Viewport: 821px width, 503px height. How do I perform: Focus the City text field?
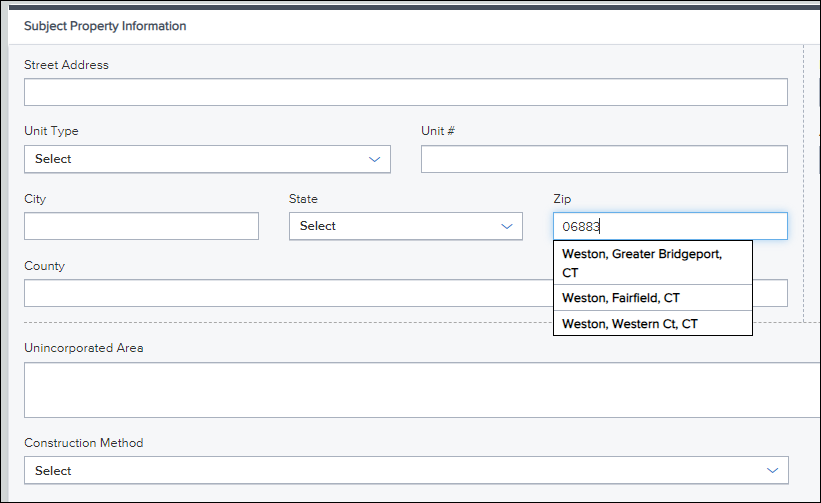[x=141, y=226]
